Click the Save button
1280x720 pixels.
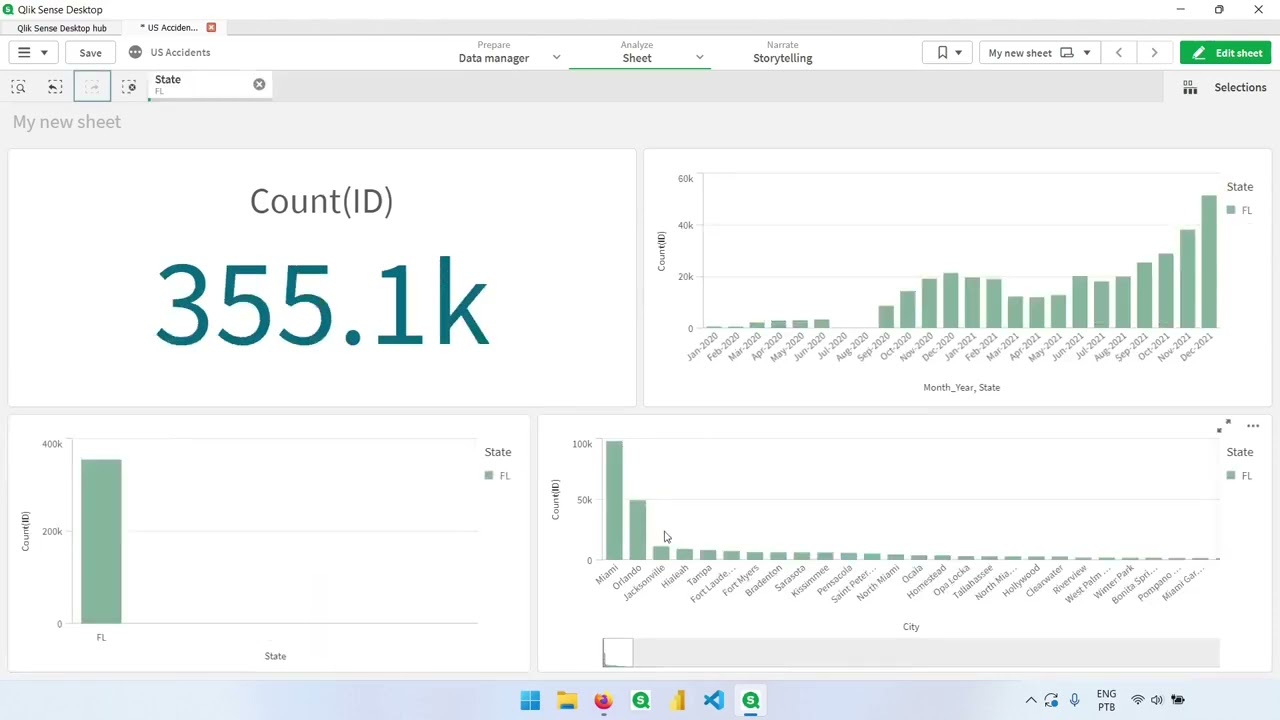[x=90, y=53]
